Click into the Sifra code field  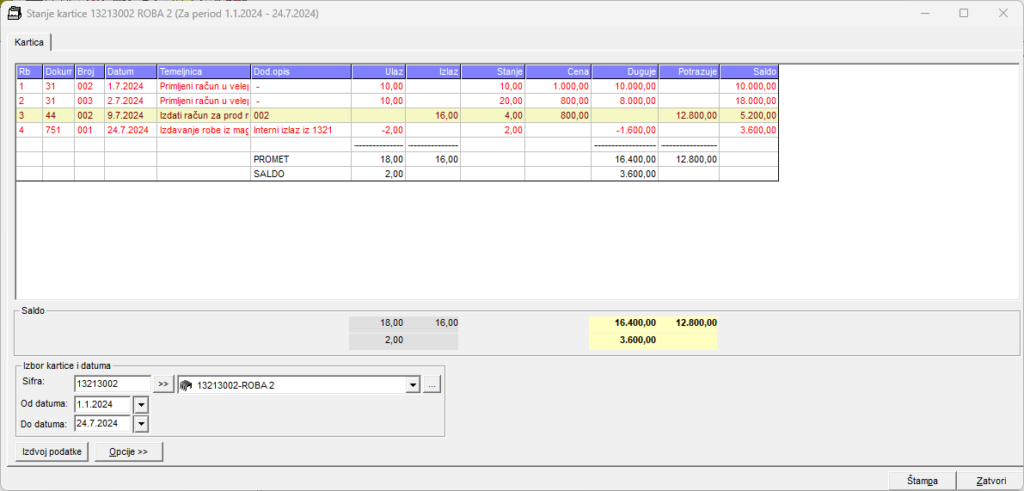coord(110,384)
